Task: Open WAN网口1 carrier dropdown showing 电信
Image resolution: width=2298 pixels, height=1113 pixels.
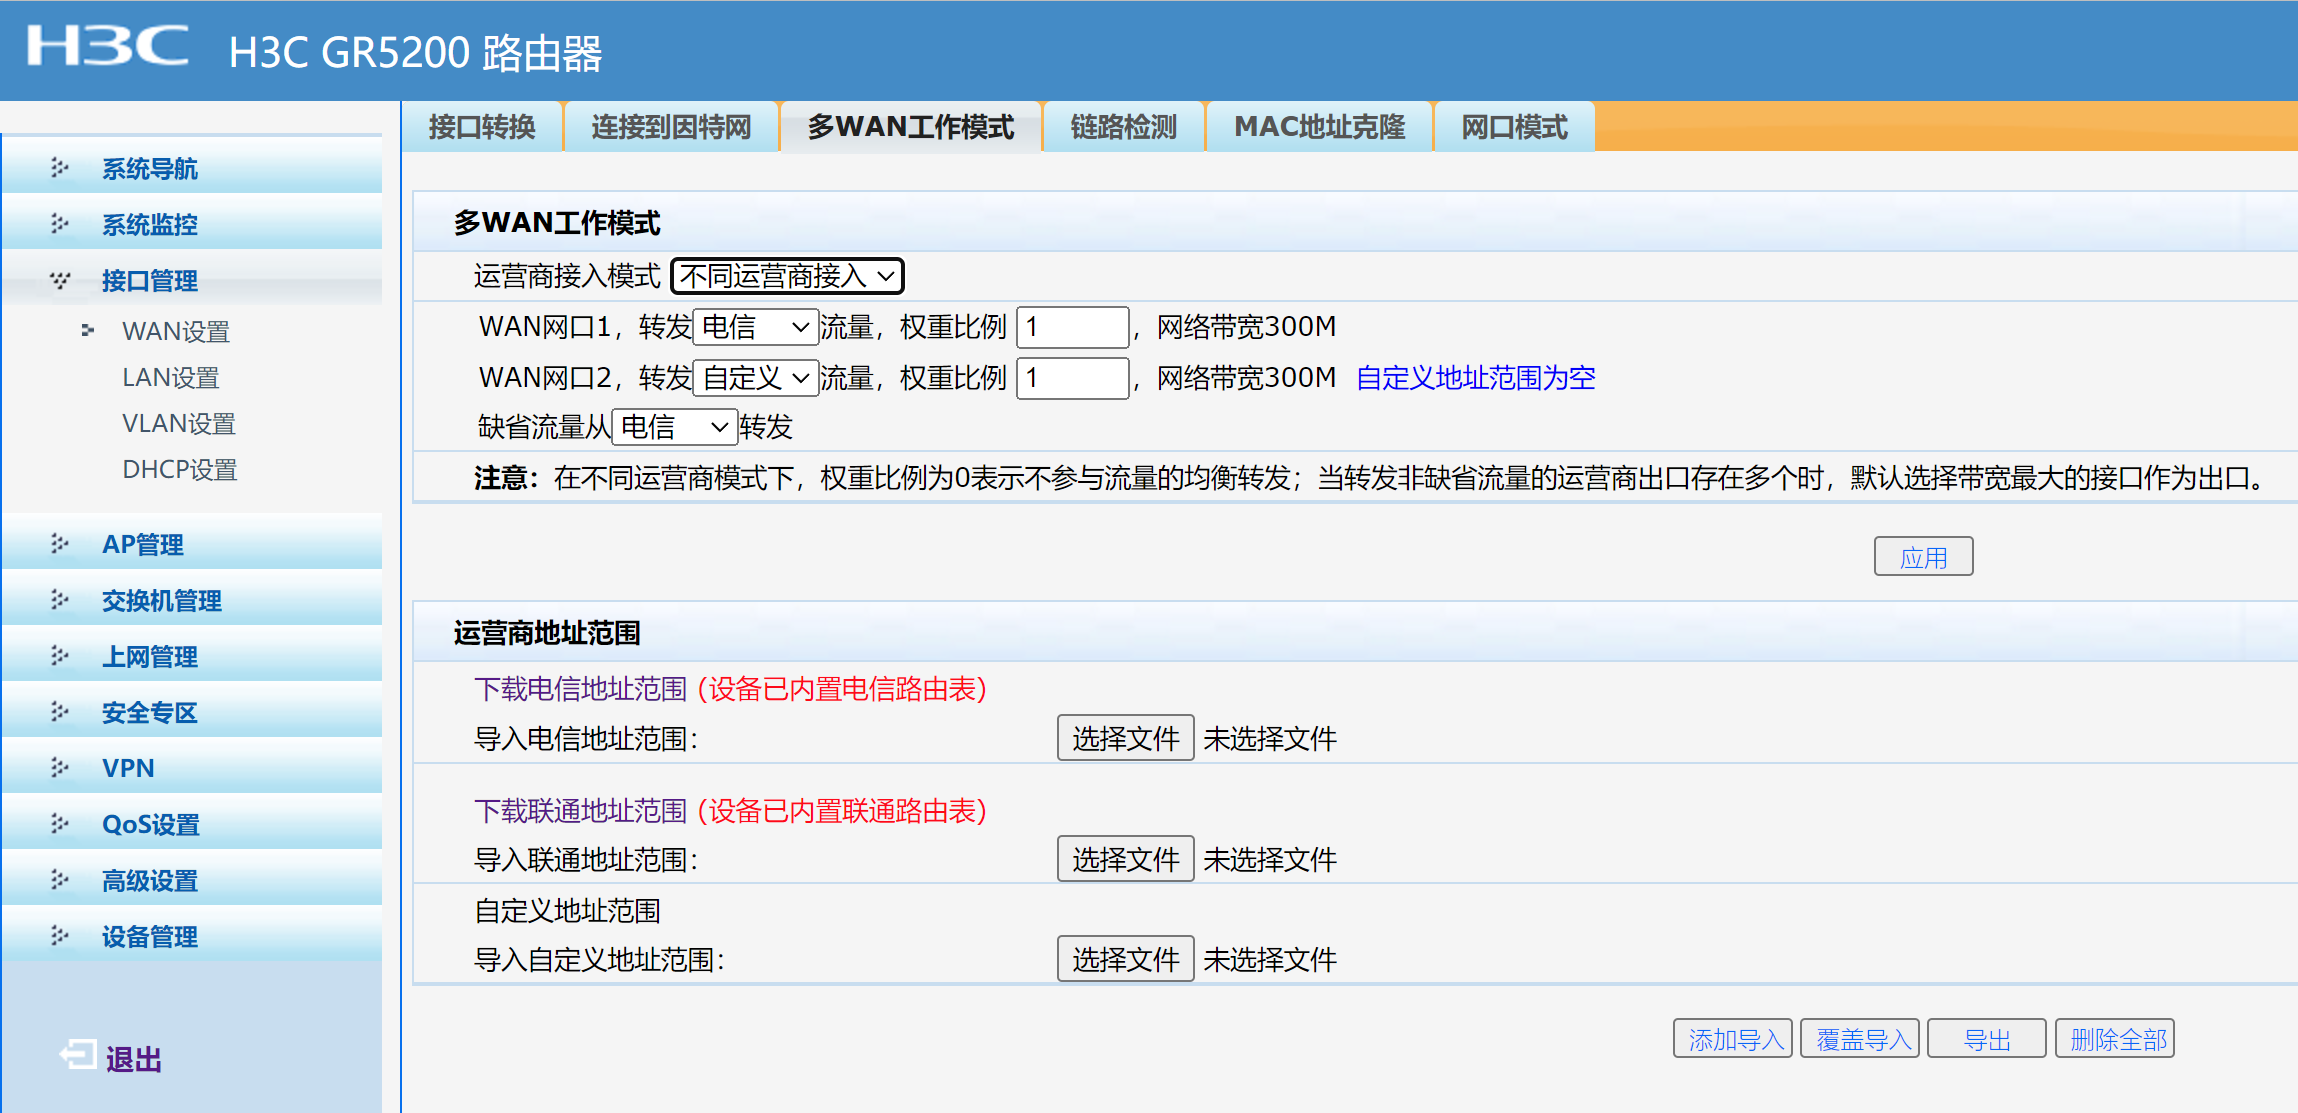Action: coord(755,327)
